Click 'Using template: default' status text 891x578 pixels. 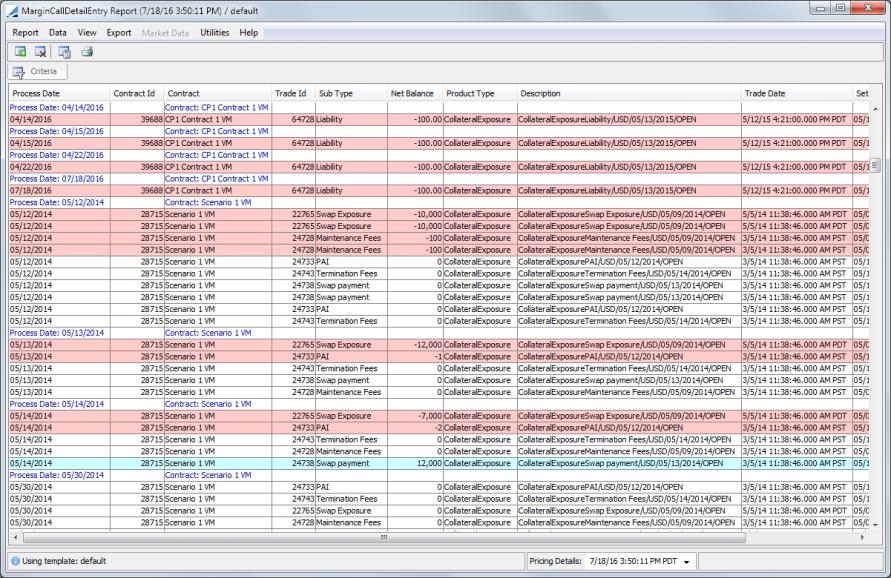pyautogui.click(x=64, y=561)
